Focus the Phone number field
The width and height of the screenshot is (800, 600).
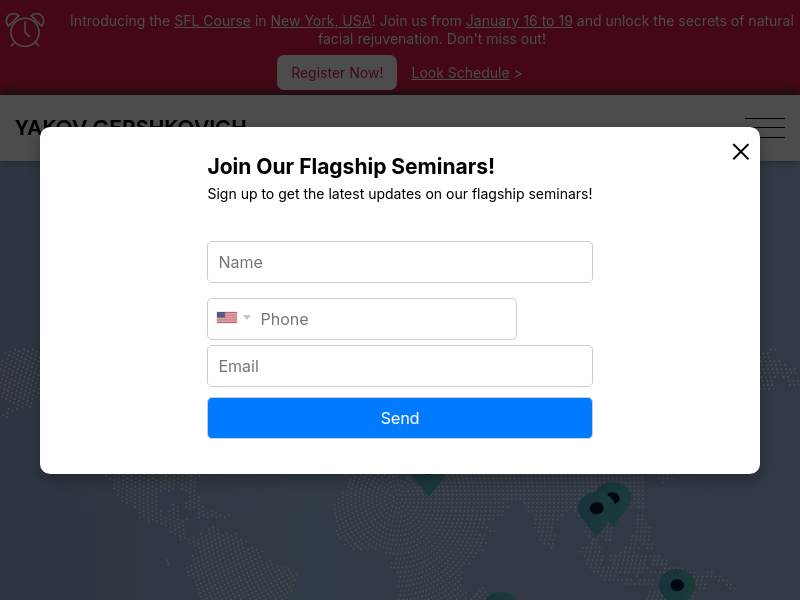361,319
